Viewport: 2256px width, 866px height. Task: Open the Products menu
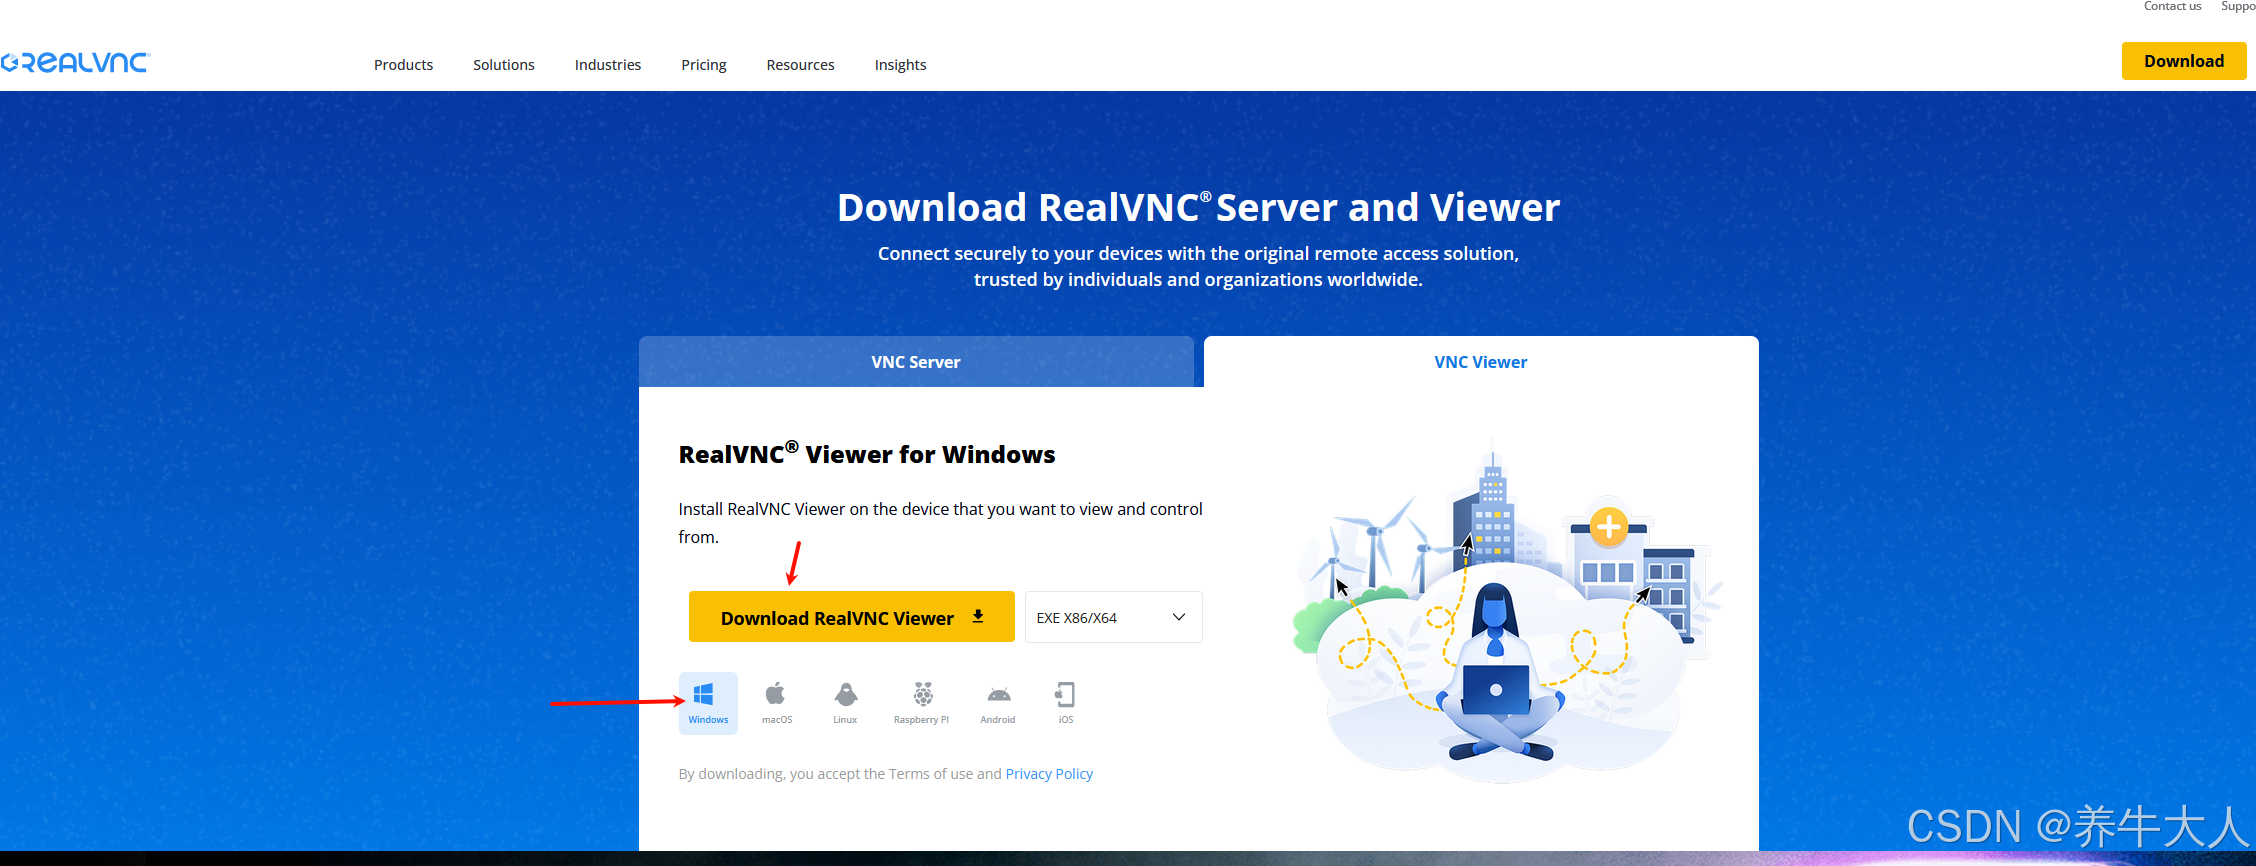click(x=404, y=65)
